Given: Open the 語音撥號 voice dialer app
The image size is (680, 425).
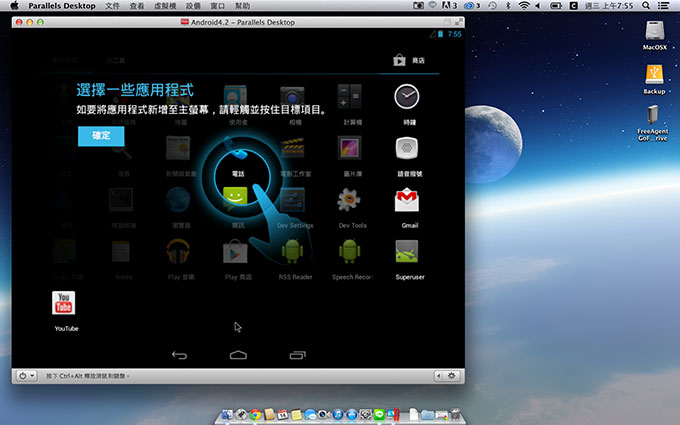Looking at the screenshot, I should pos(407,148).
